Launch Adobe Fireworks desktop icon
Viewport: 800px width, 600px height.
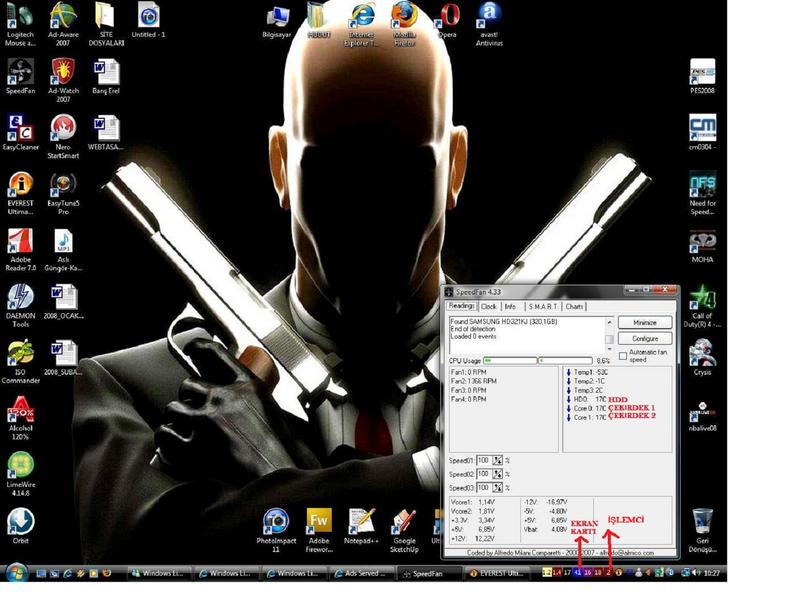(x=319, y=530)
